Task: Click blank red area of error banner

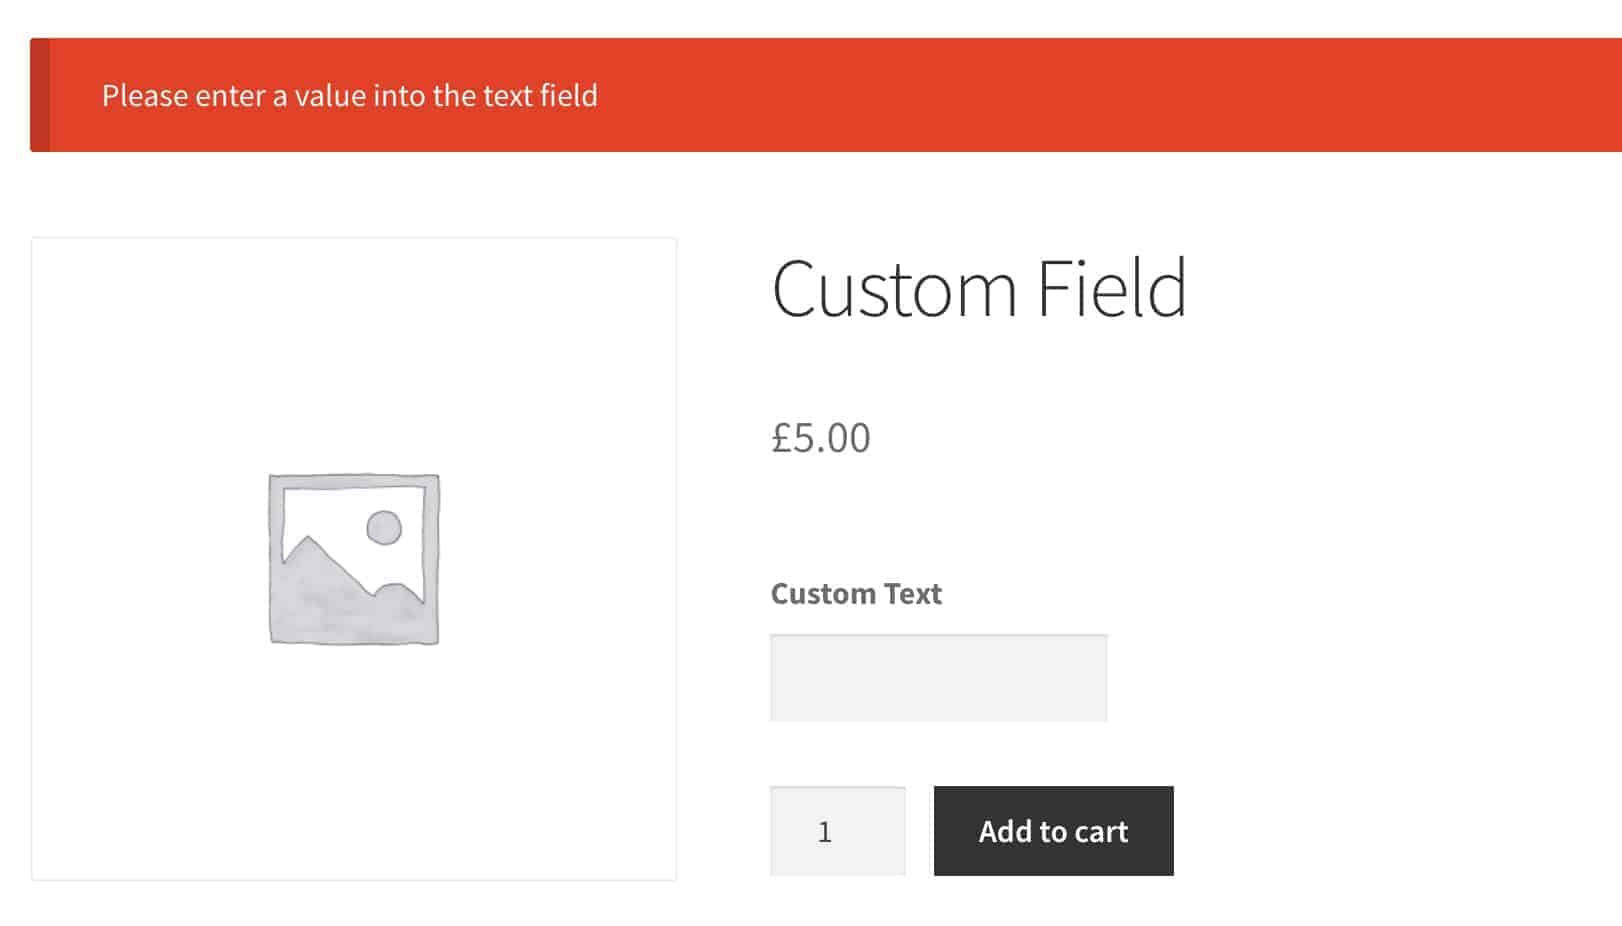Action: point(1100,95)
